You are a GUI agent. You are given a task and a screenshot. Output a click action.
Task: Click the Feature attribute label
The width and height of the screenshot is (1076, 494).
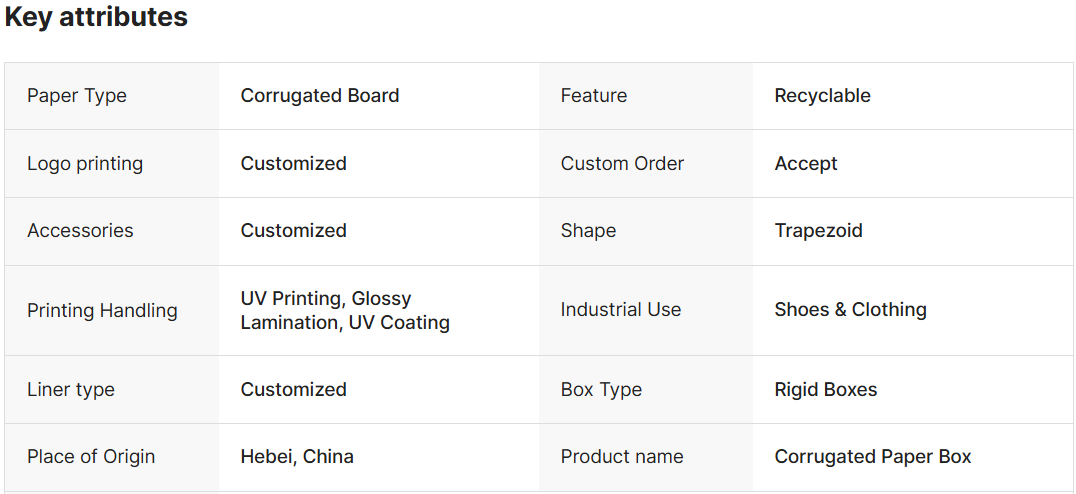(594, 96)
